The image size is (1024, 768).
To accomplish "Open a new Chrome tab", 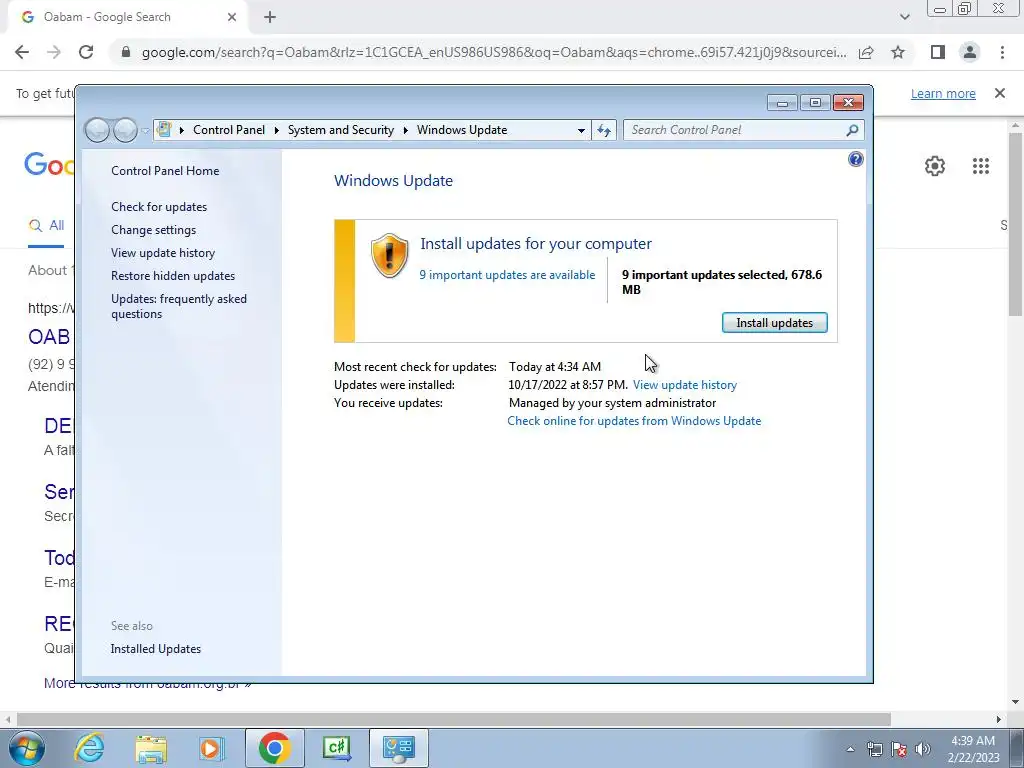I will point(270,17).
